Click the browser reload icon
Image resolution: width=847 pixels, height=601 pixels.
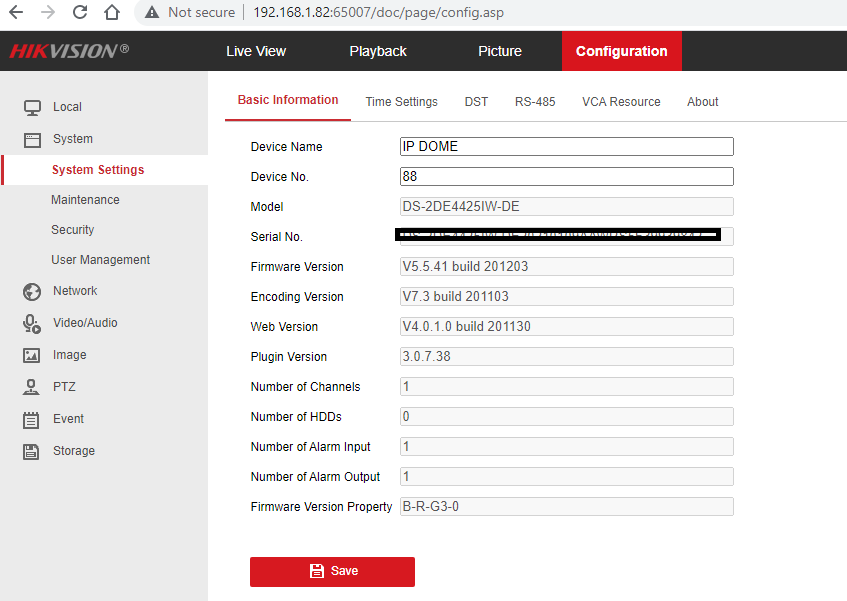80,12
